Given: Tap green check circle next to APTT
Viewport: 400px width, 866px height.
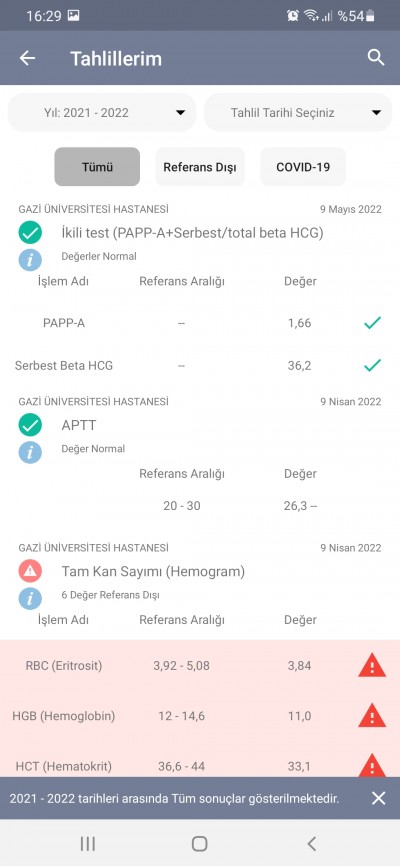Looking at the screenshot, I should 30,425.
